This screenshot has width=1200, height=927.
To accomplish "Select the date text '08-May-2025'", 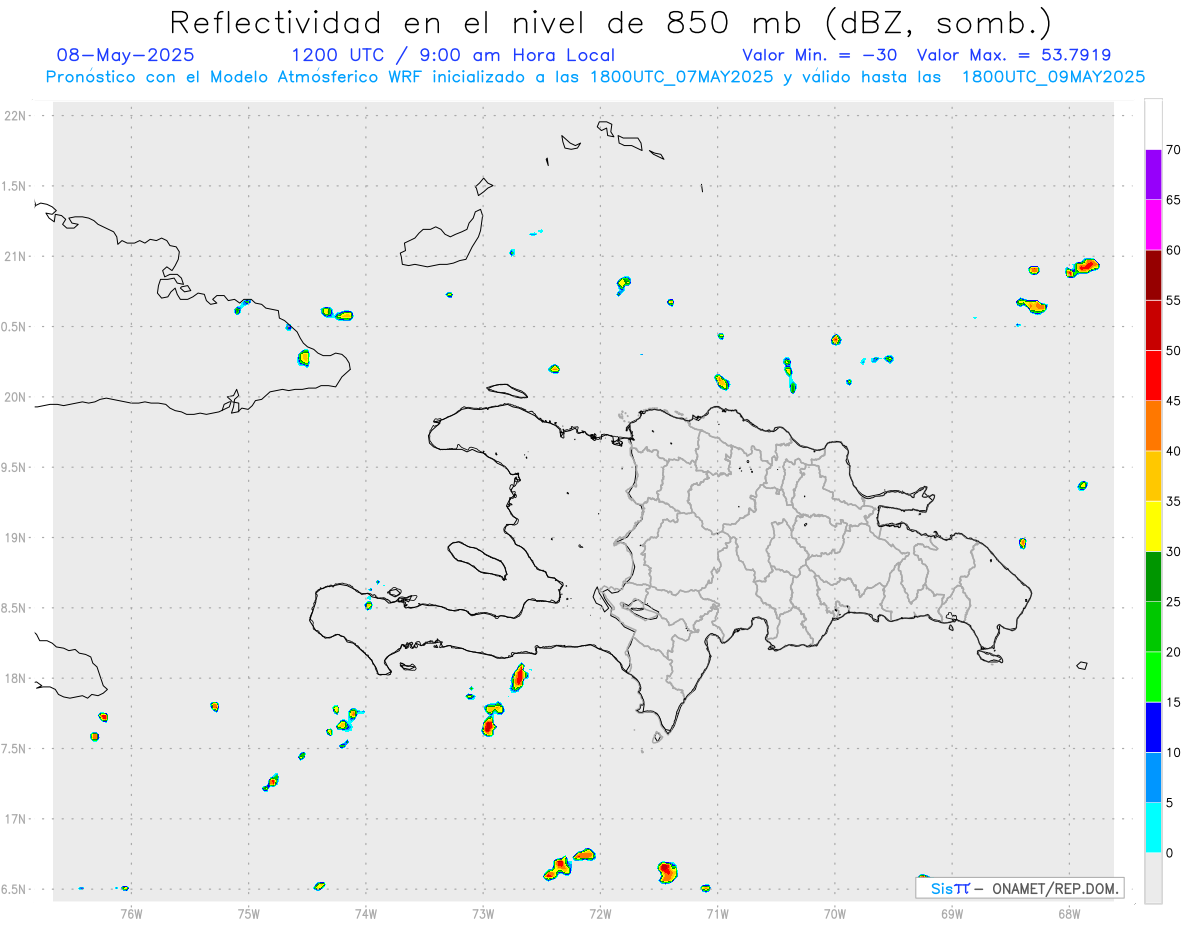I will [125, 55].
